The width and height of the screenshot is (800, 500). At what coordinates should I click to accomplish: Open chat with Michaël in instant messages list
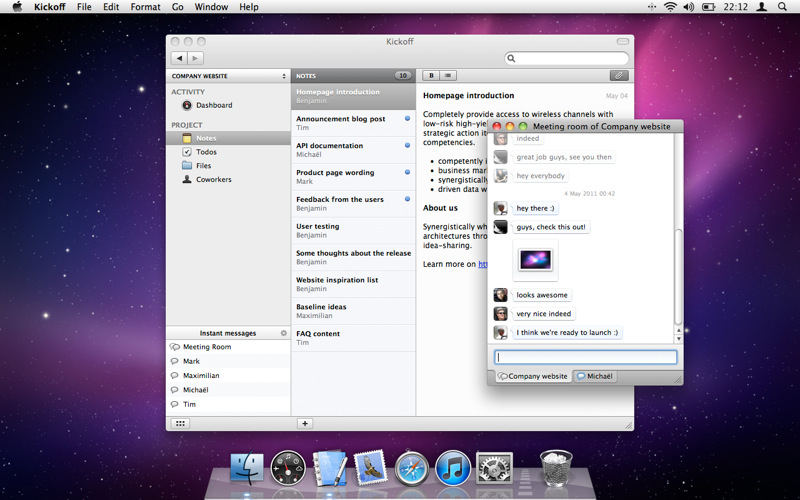pyautogui.click(x=228, y=390)
